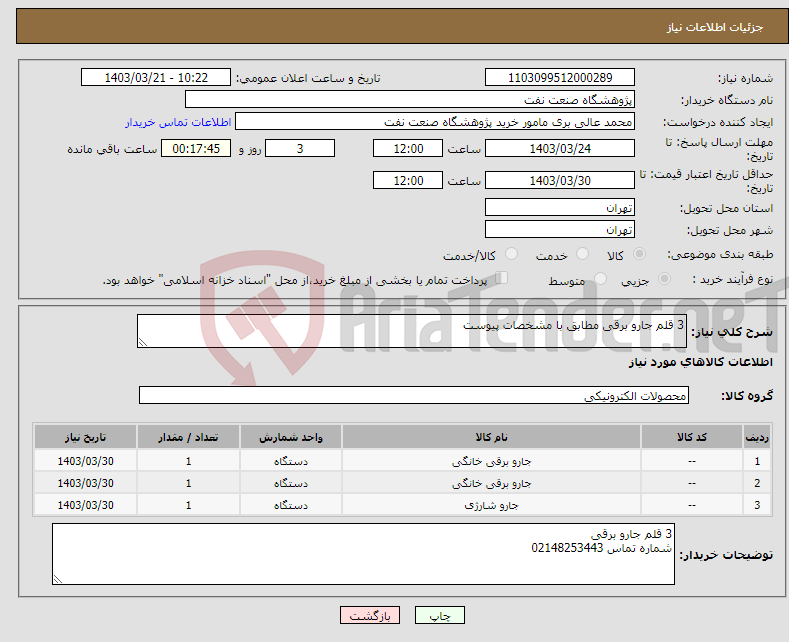Viewport: 789px width, 642px height.
Task: Click the resize handle of the description textarea
Action: tap(142, 342)
